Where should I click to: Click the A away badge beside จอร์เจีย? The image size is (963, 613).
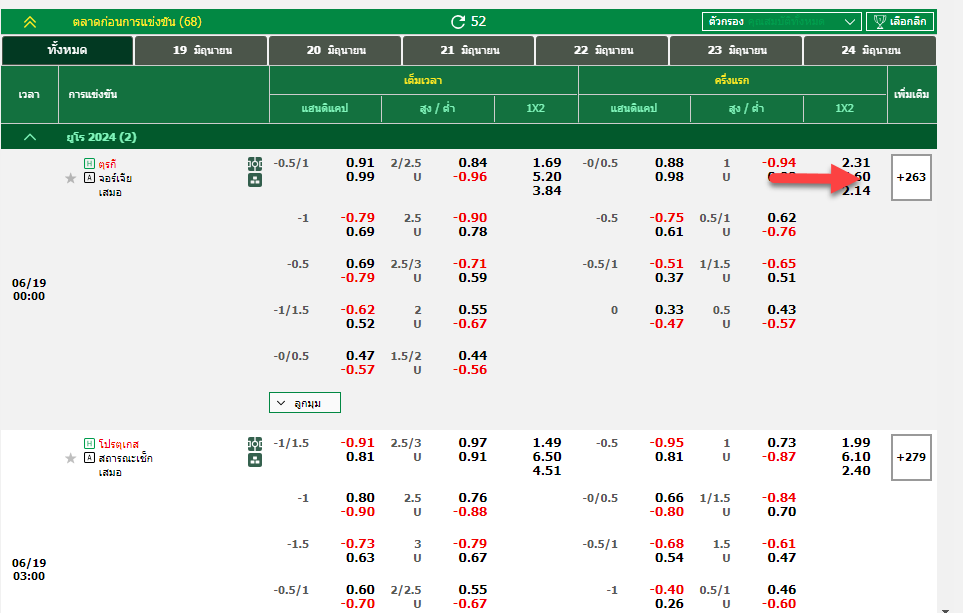click(89, 178)
